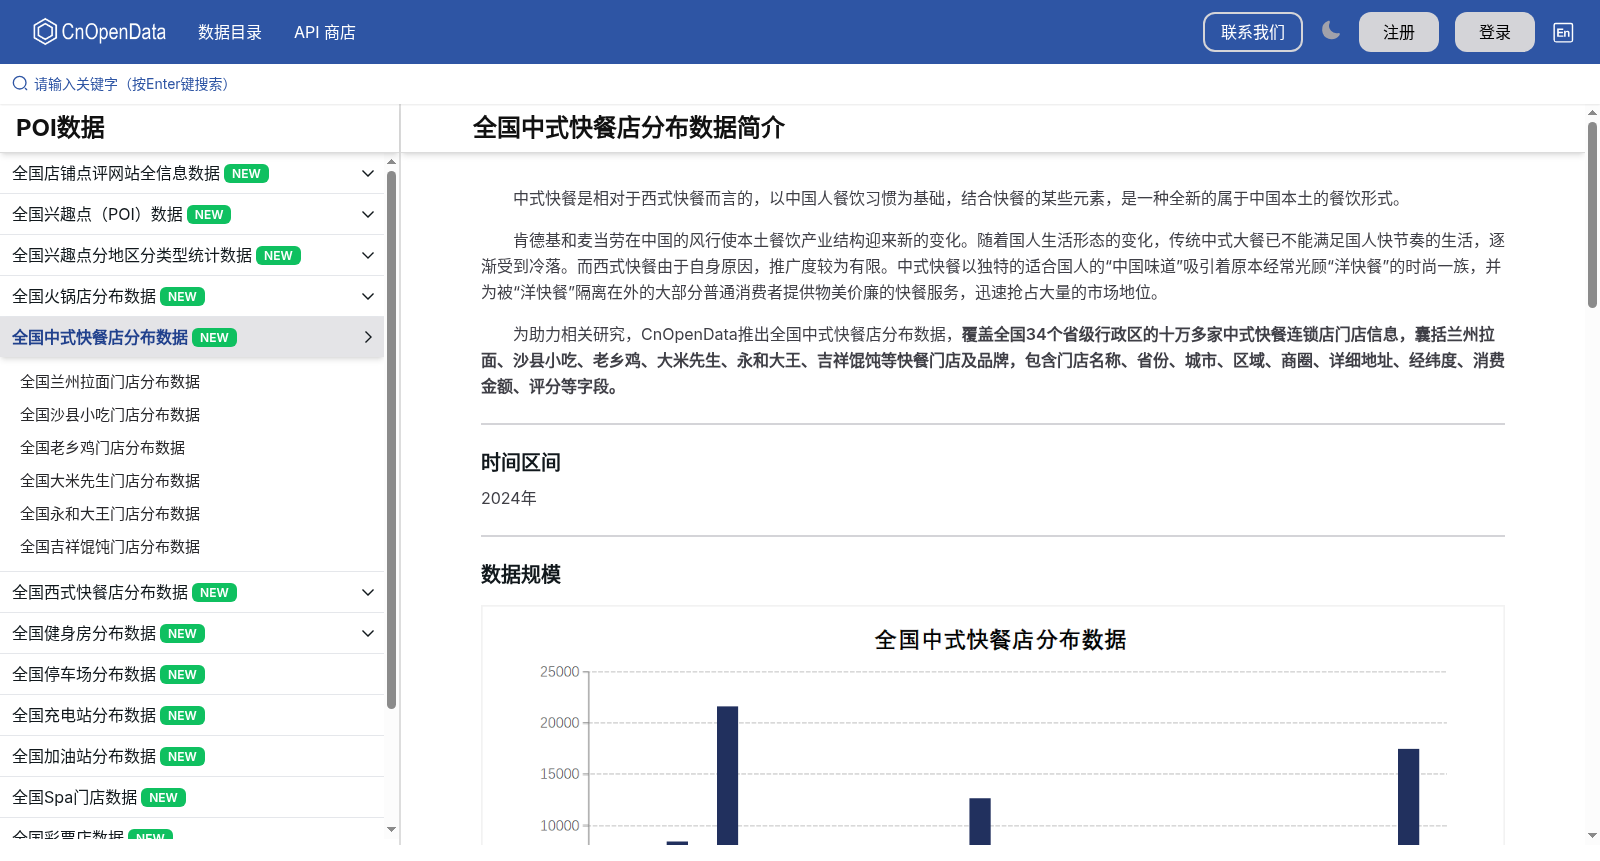This screenshot has width=1600, height=861.
Task: Click the POI数据 sidebar heading
Action: [x=60, y=128]
